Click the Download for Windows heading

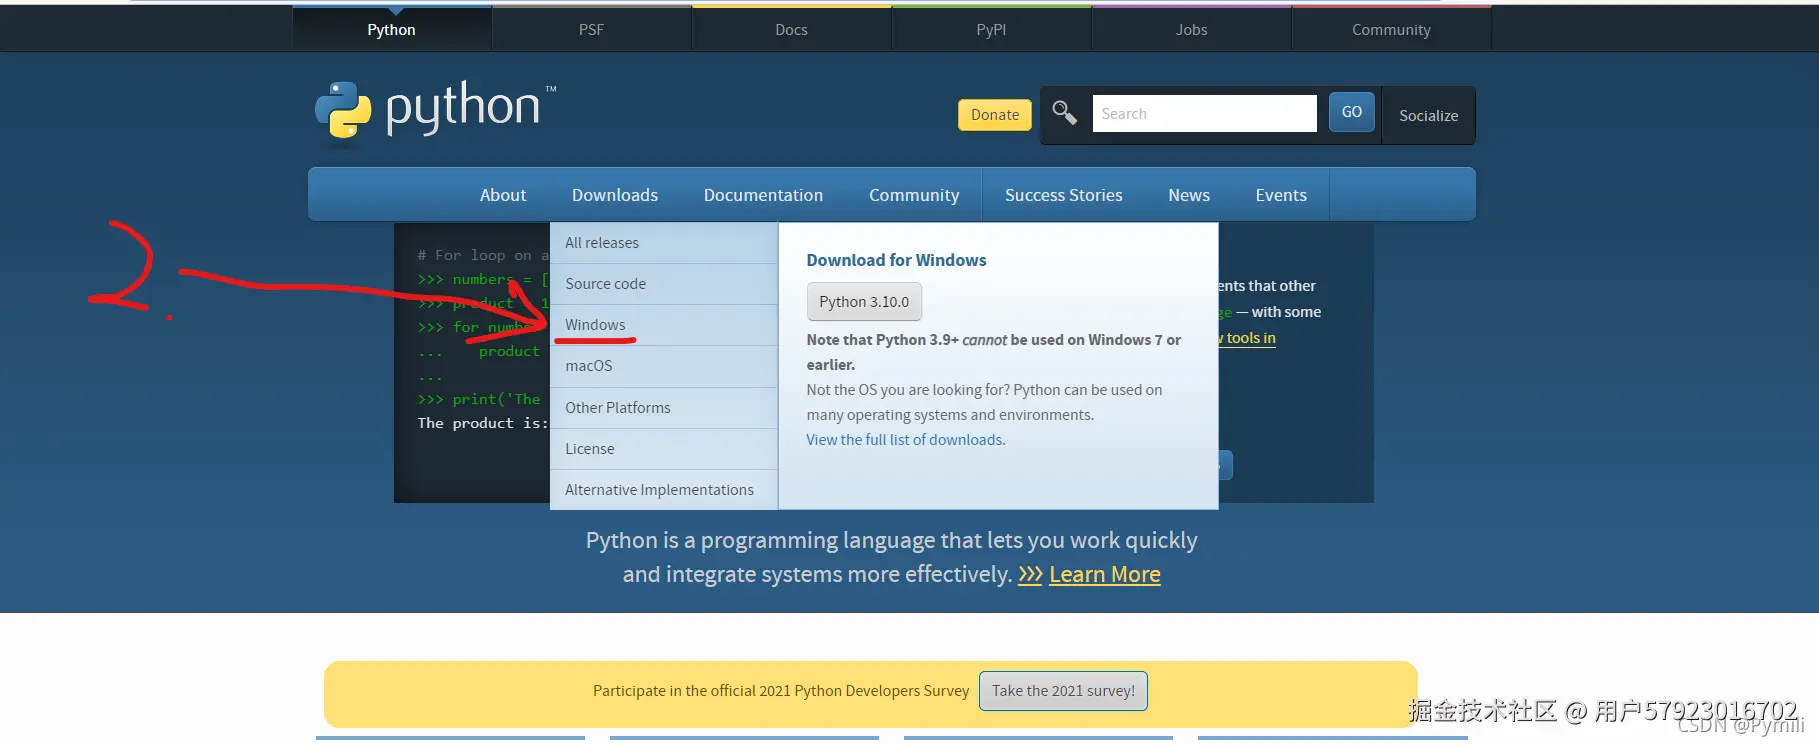tap(896, 260)
